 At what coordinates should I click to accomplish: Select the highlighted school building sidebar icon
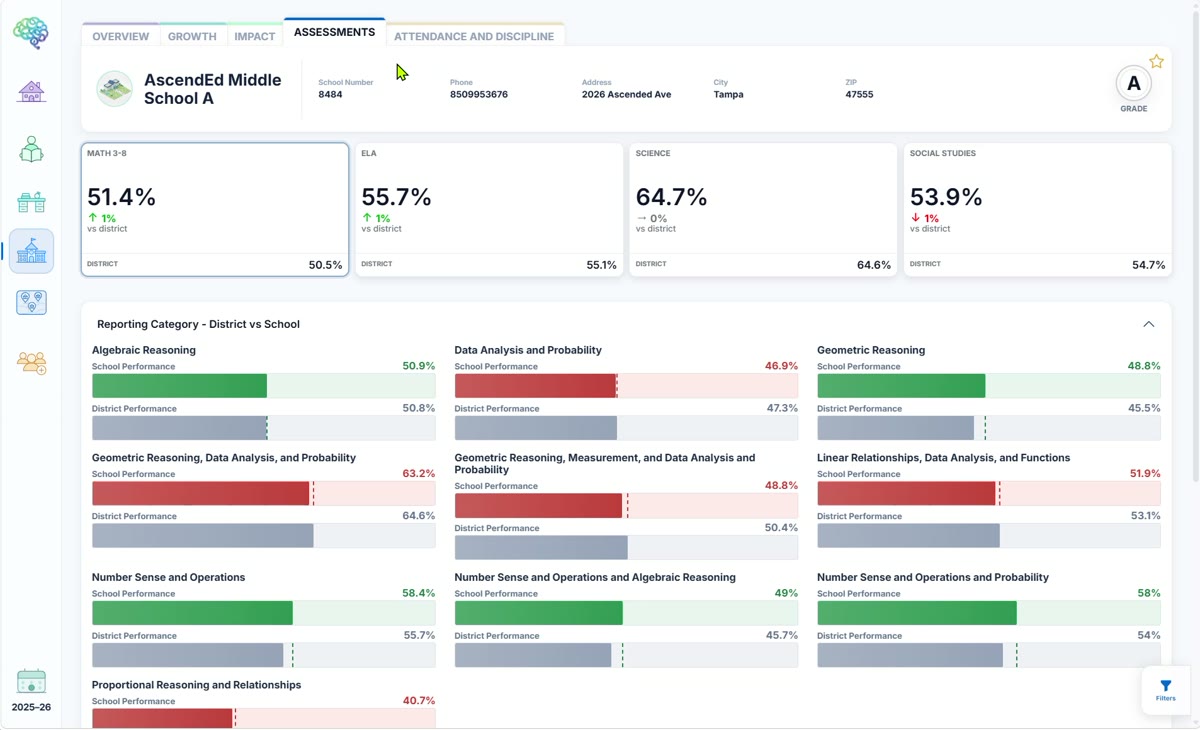(x=31, y=251)
